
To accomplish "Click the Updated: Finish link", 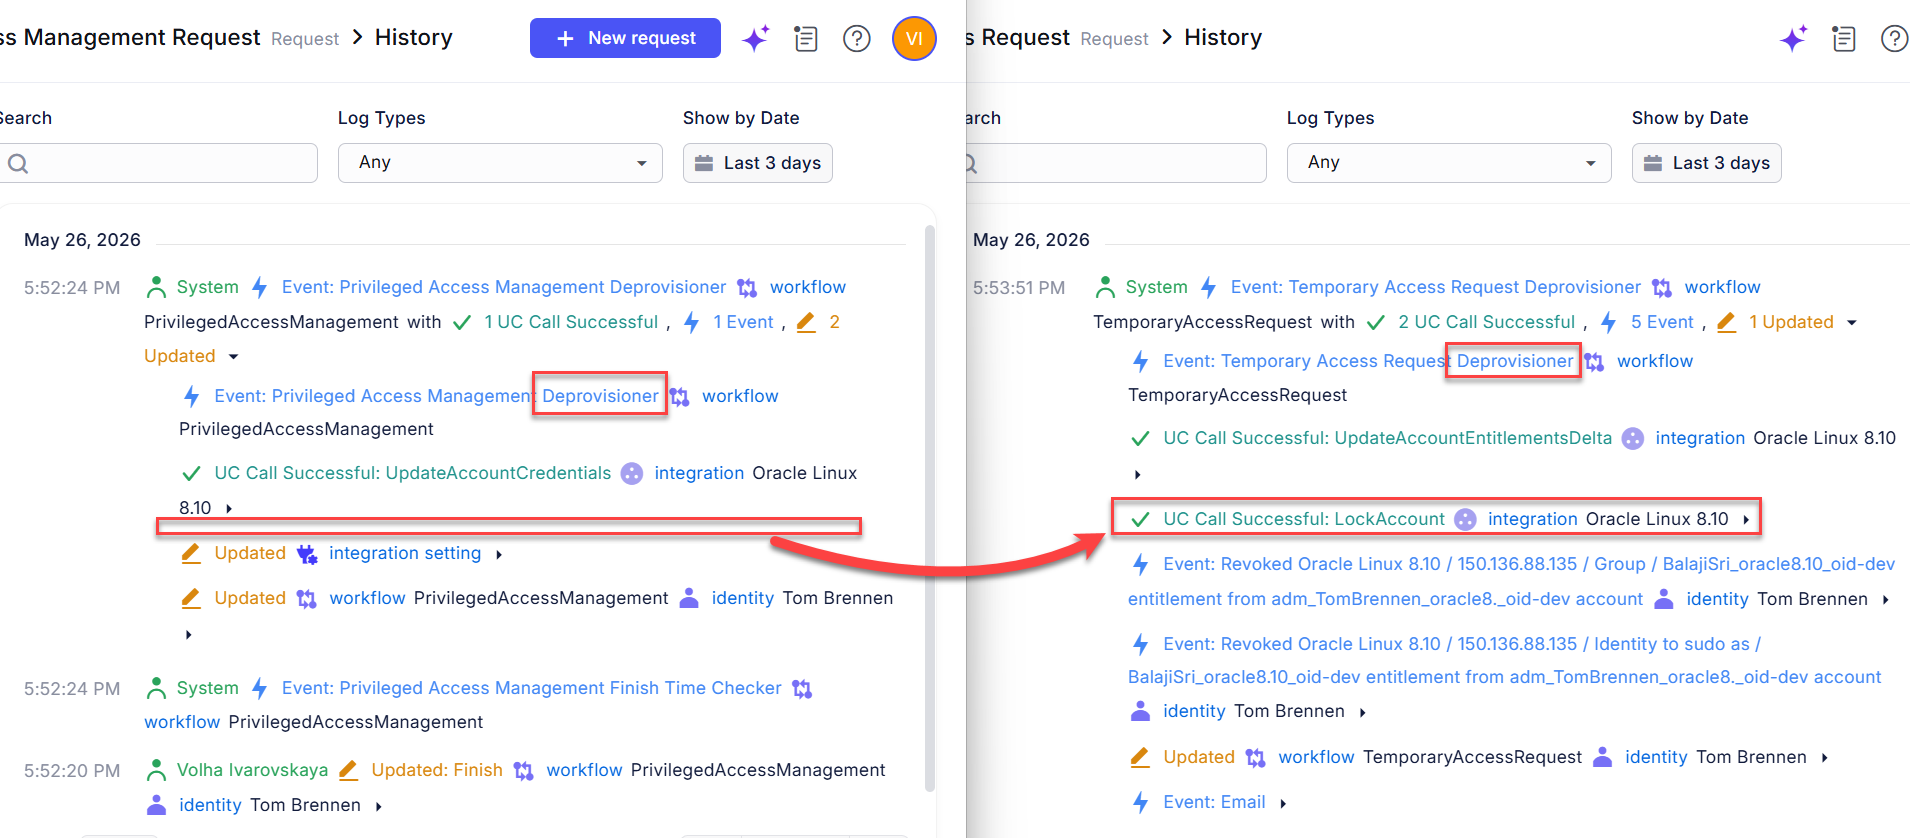I will [x=437, y=770].
